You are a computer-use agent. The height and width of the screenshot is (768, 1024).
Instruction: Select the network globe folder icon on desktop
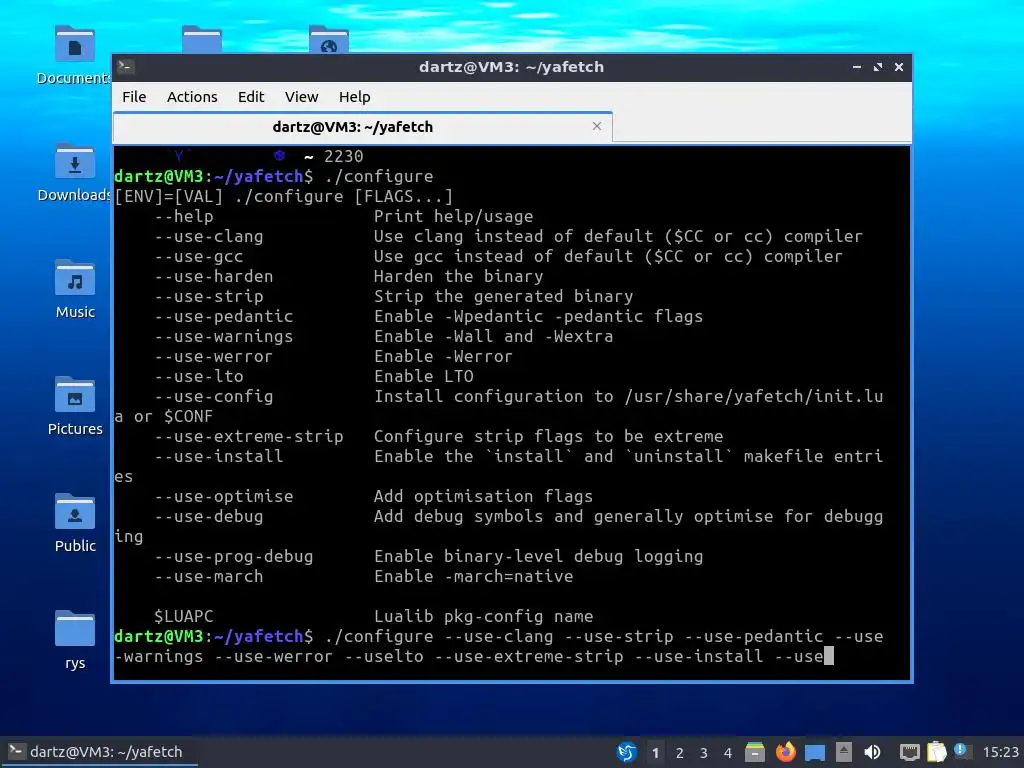pos(328,39)
